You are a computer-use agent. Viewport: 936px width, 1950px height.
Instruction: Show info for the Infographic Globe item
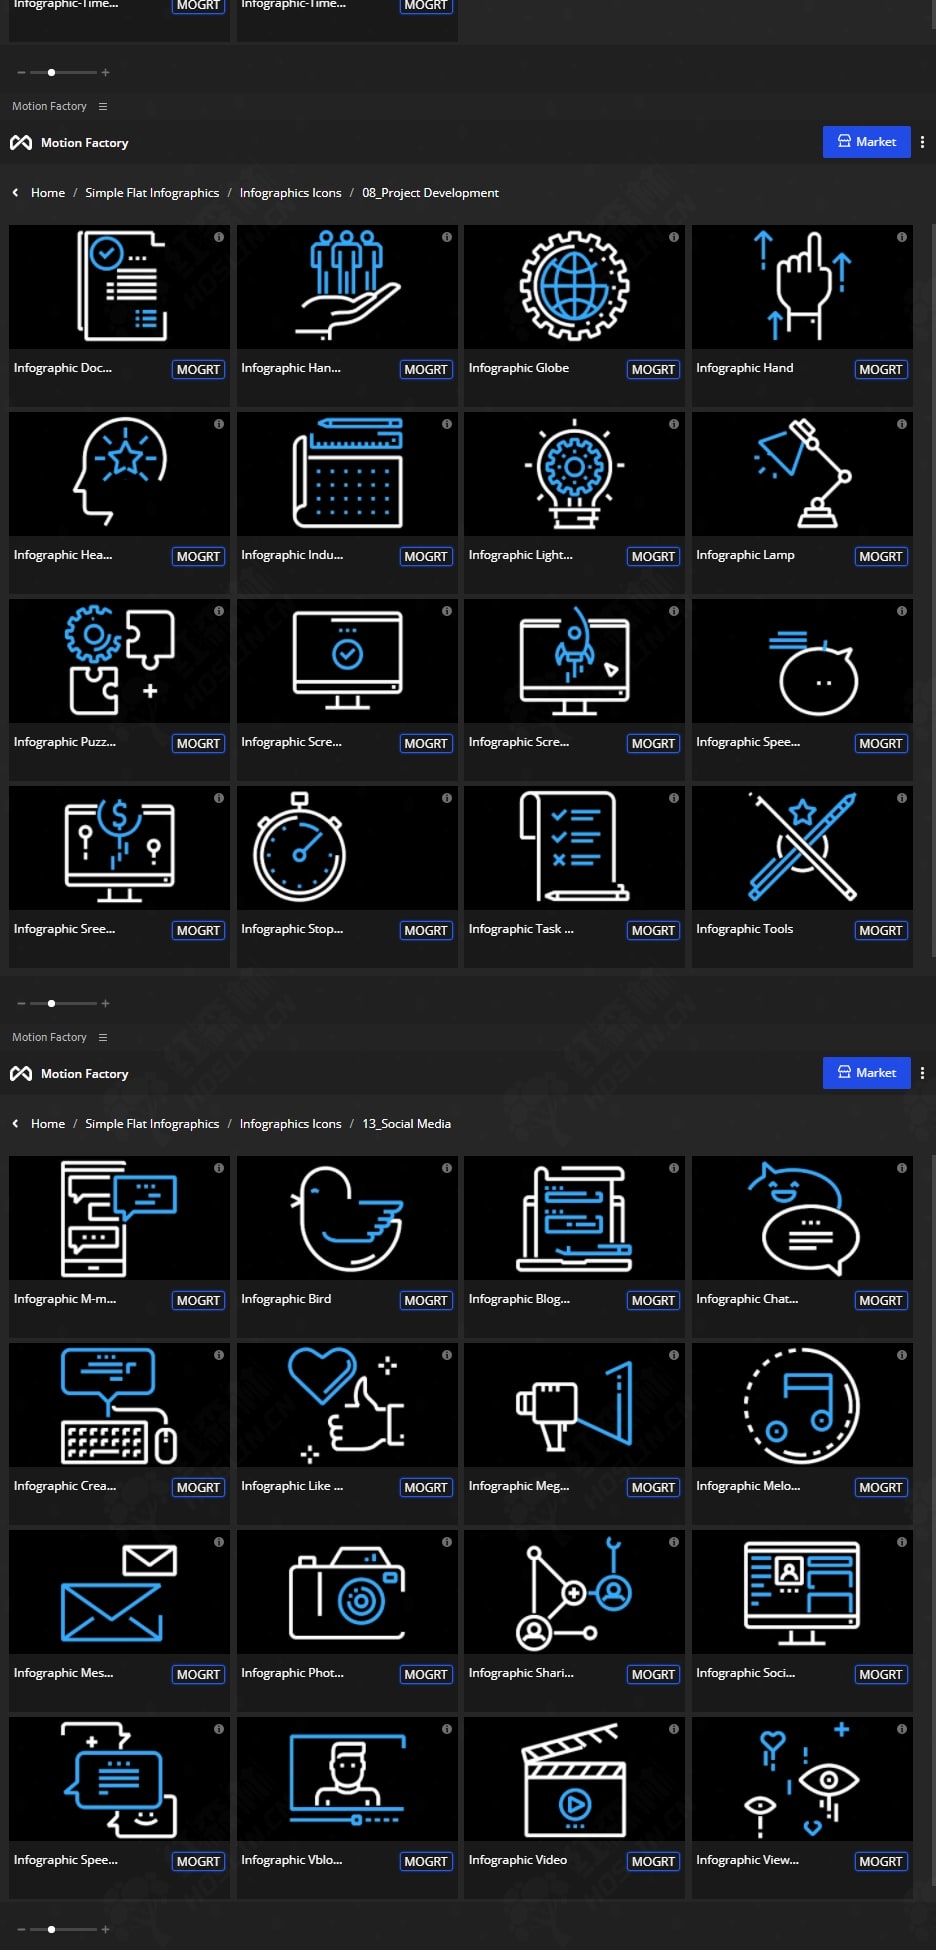pyautogui.click(x=674, y=237)
